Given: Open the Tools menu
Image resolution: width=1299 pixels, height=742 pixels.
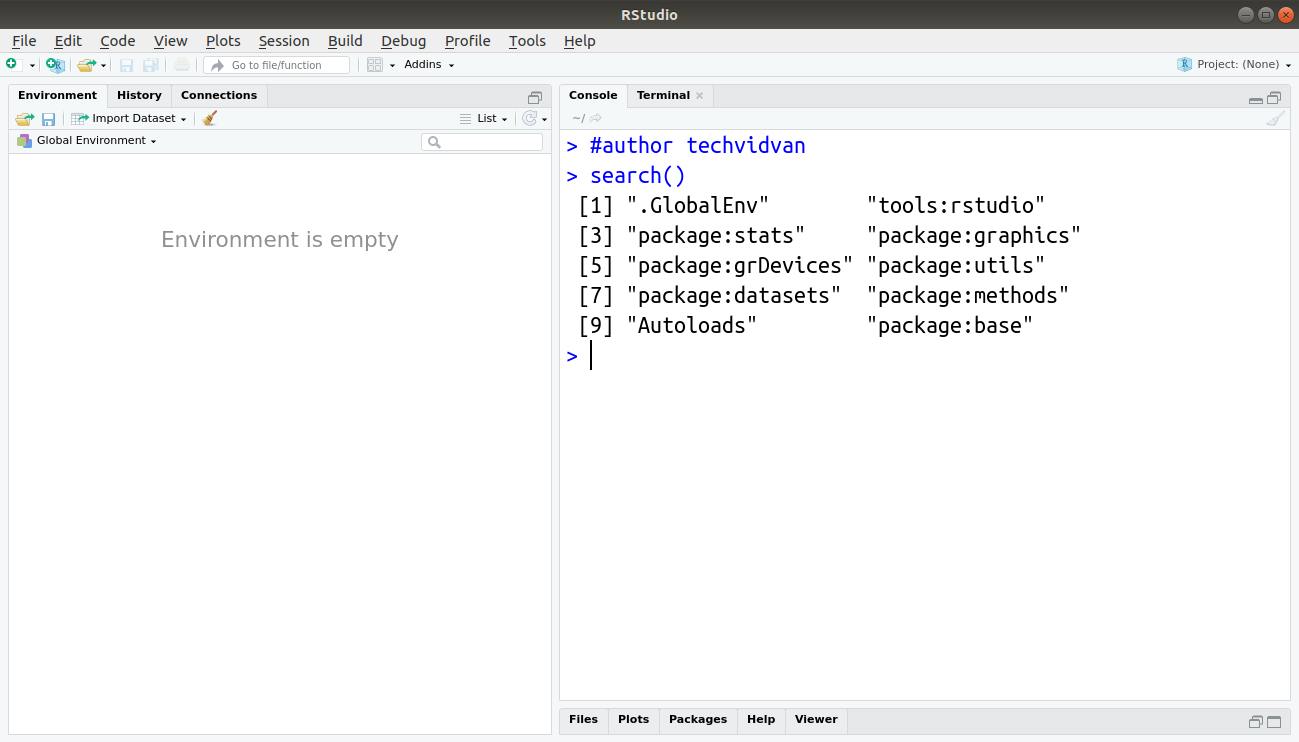Looking at the screenshot, I should (526, 41).
